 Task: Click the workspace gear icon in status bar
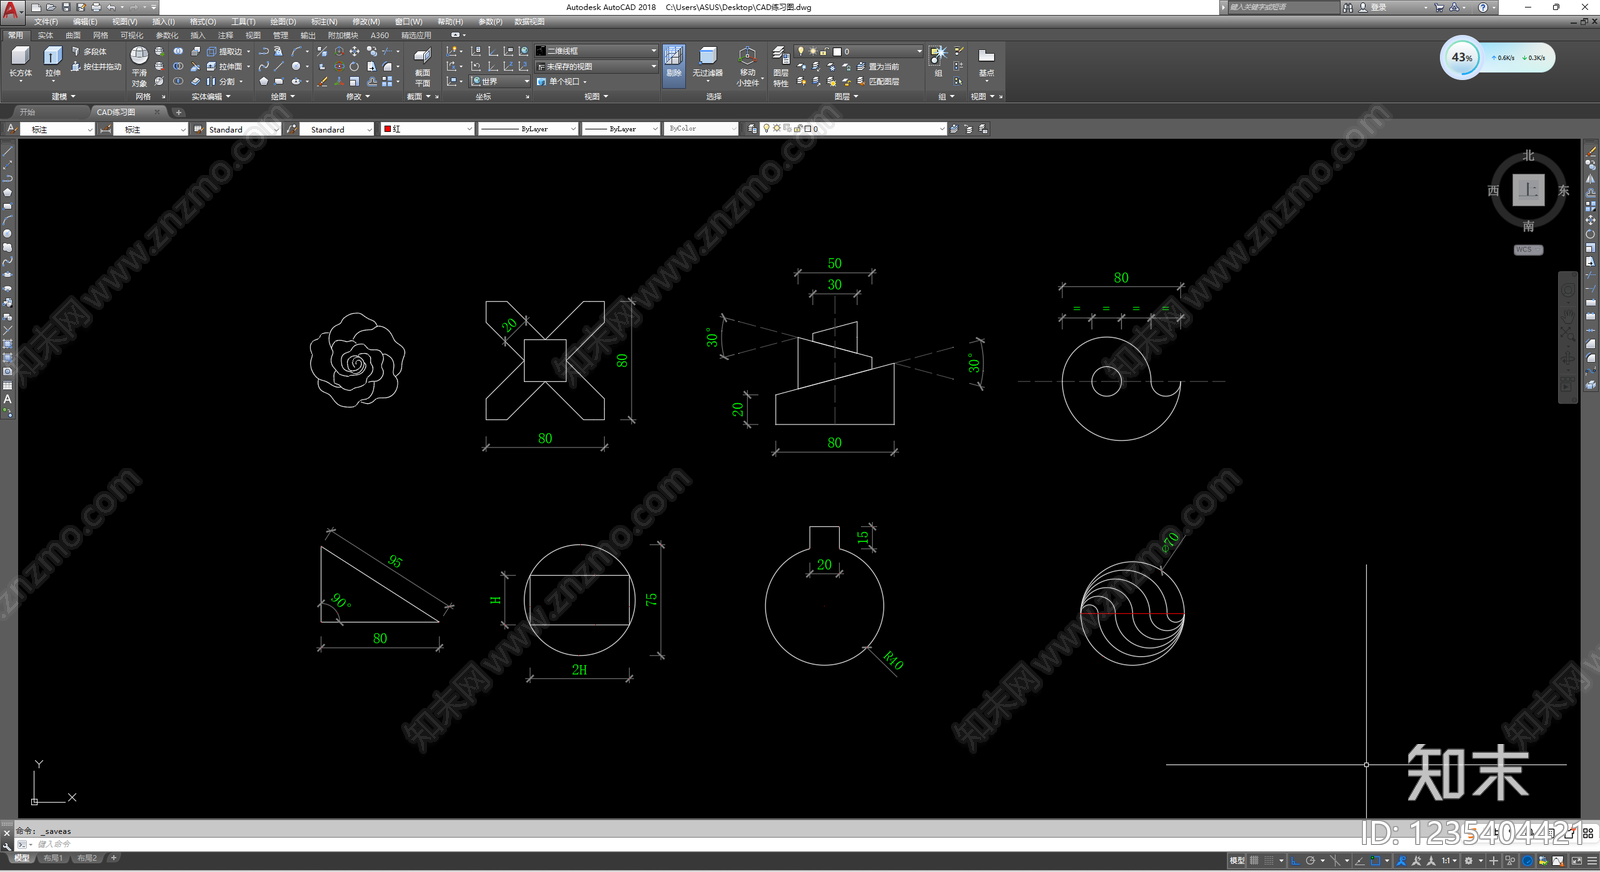click(1468, 861)
